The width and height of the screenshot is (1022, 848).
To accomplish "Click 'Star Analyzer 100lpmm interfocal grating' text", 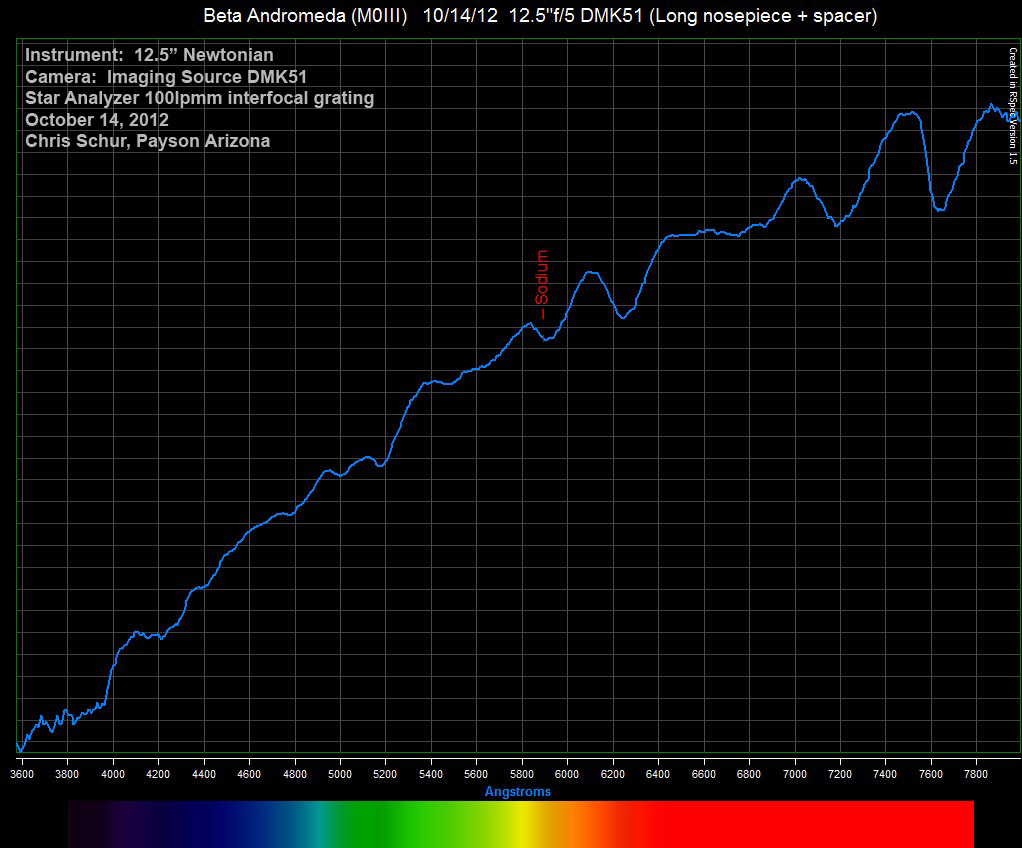I will (x=199, y=98).
